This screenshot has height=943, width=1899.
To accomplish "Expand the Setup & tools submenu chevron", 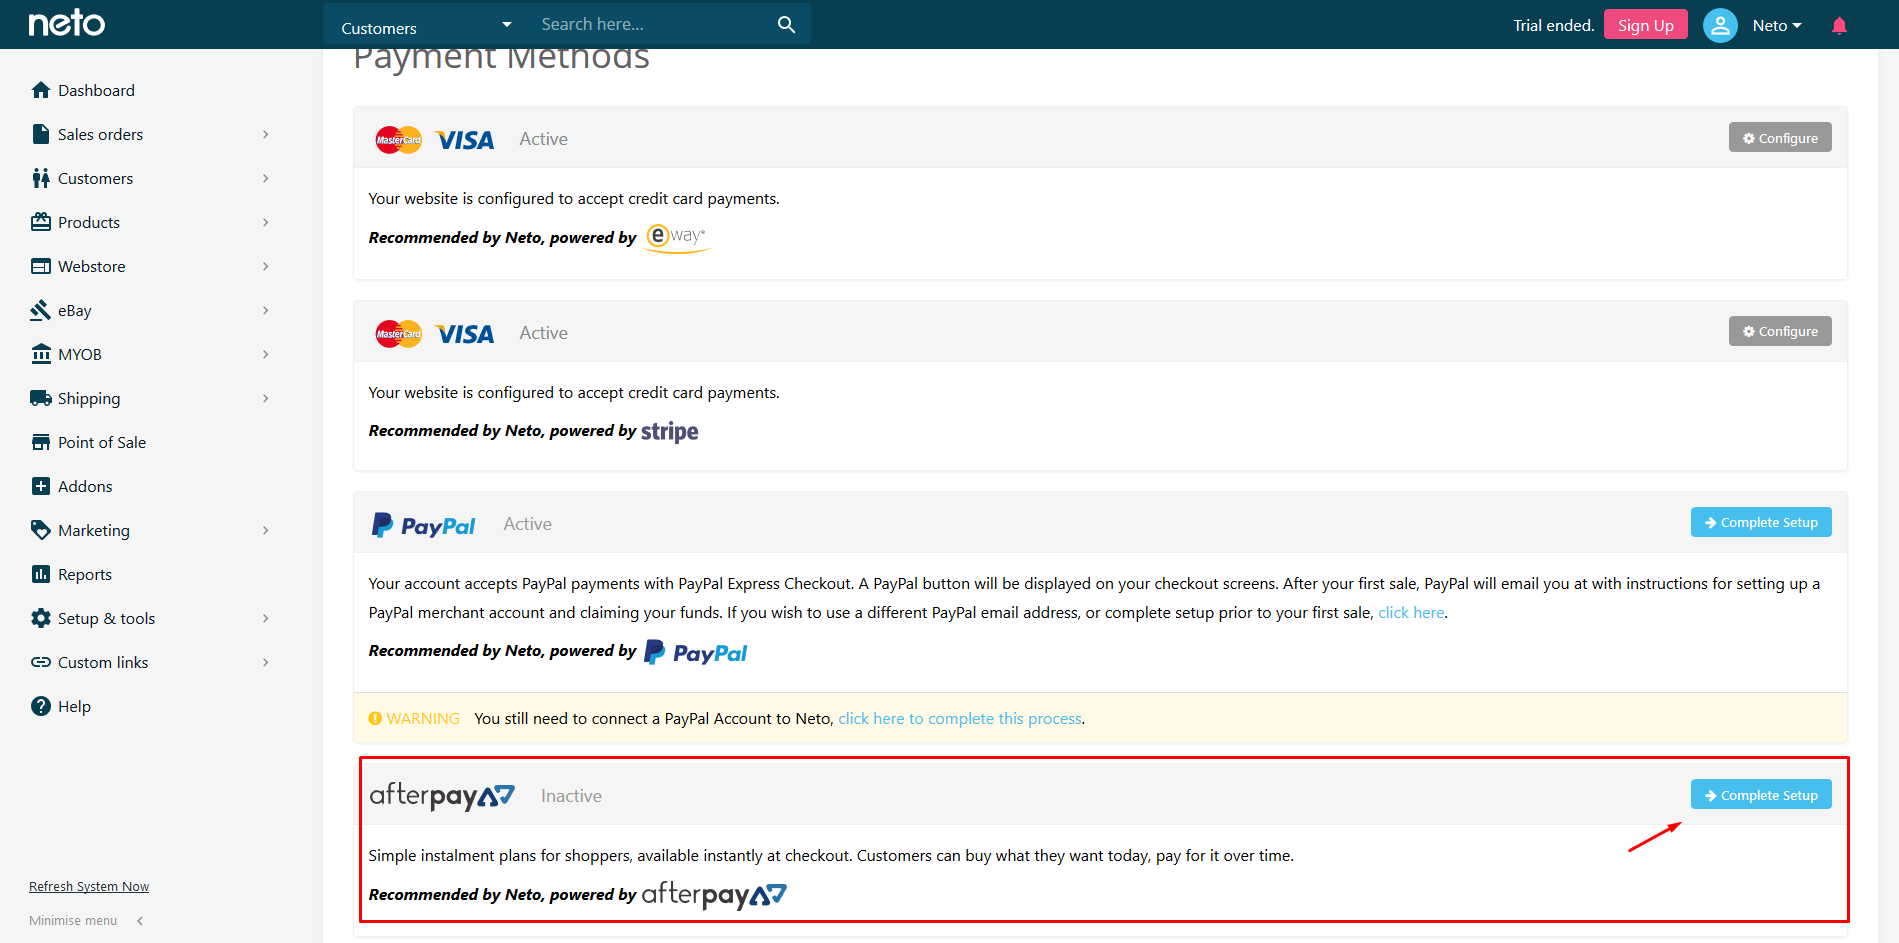I will pos(266,618).
